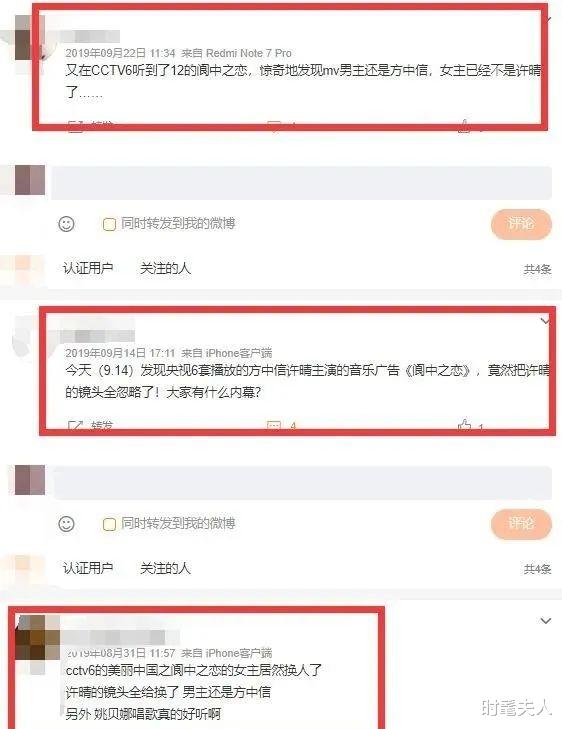Open emoji picker in first comment box

[66, 224]
